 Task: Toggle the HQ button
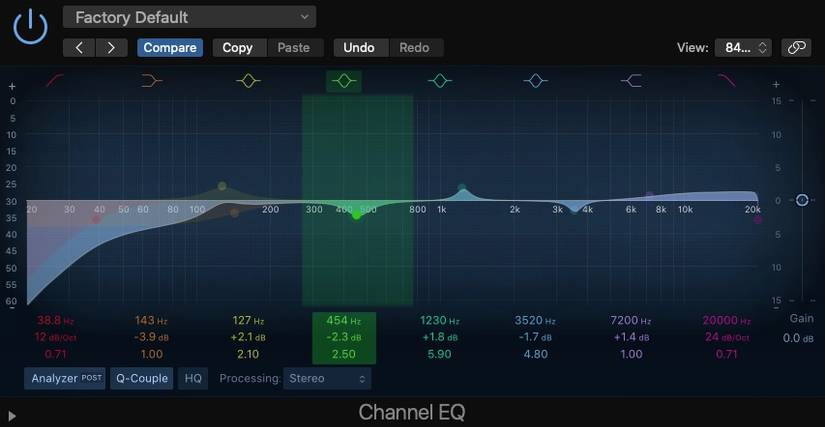coord(193,379)
